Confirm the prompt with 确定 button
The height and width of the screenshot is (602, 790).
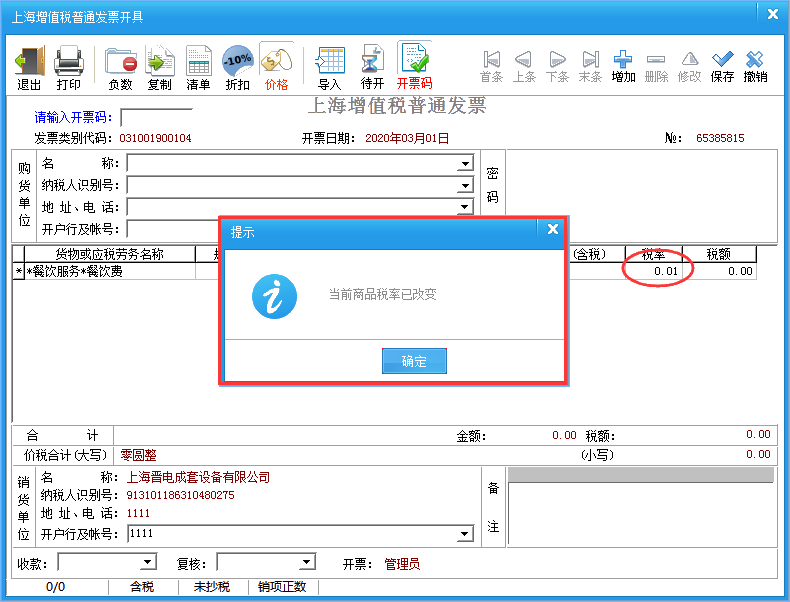[414, 361]
